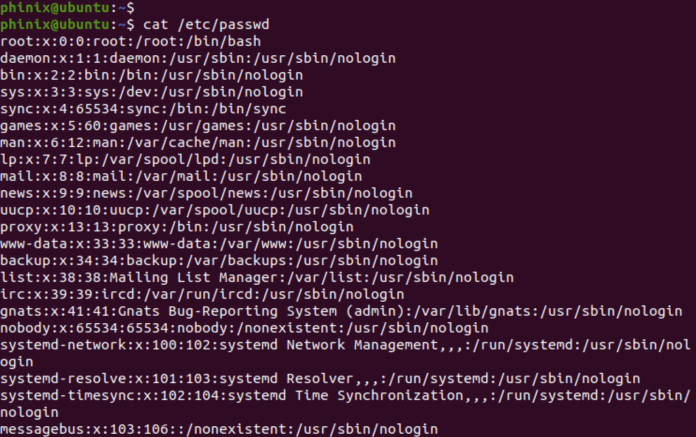Click the news:x:9:9 entry line
The width and height of the screenshot is (696, 437).
[x=206, y=193]
